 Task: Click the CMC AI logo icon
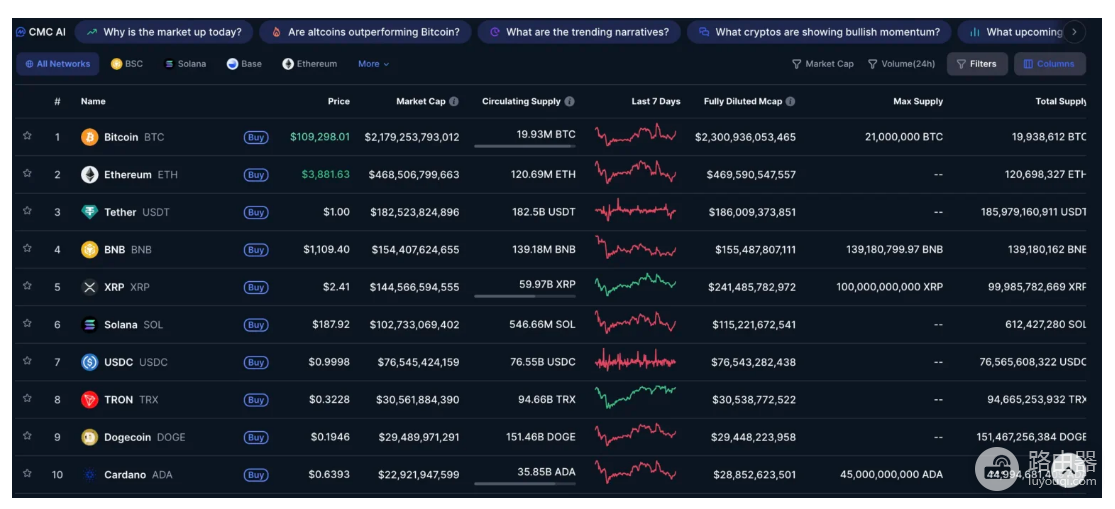coord(21,32)
